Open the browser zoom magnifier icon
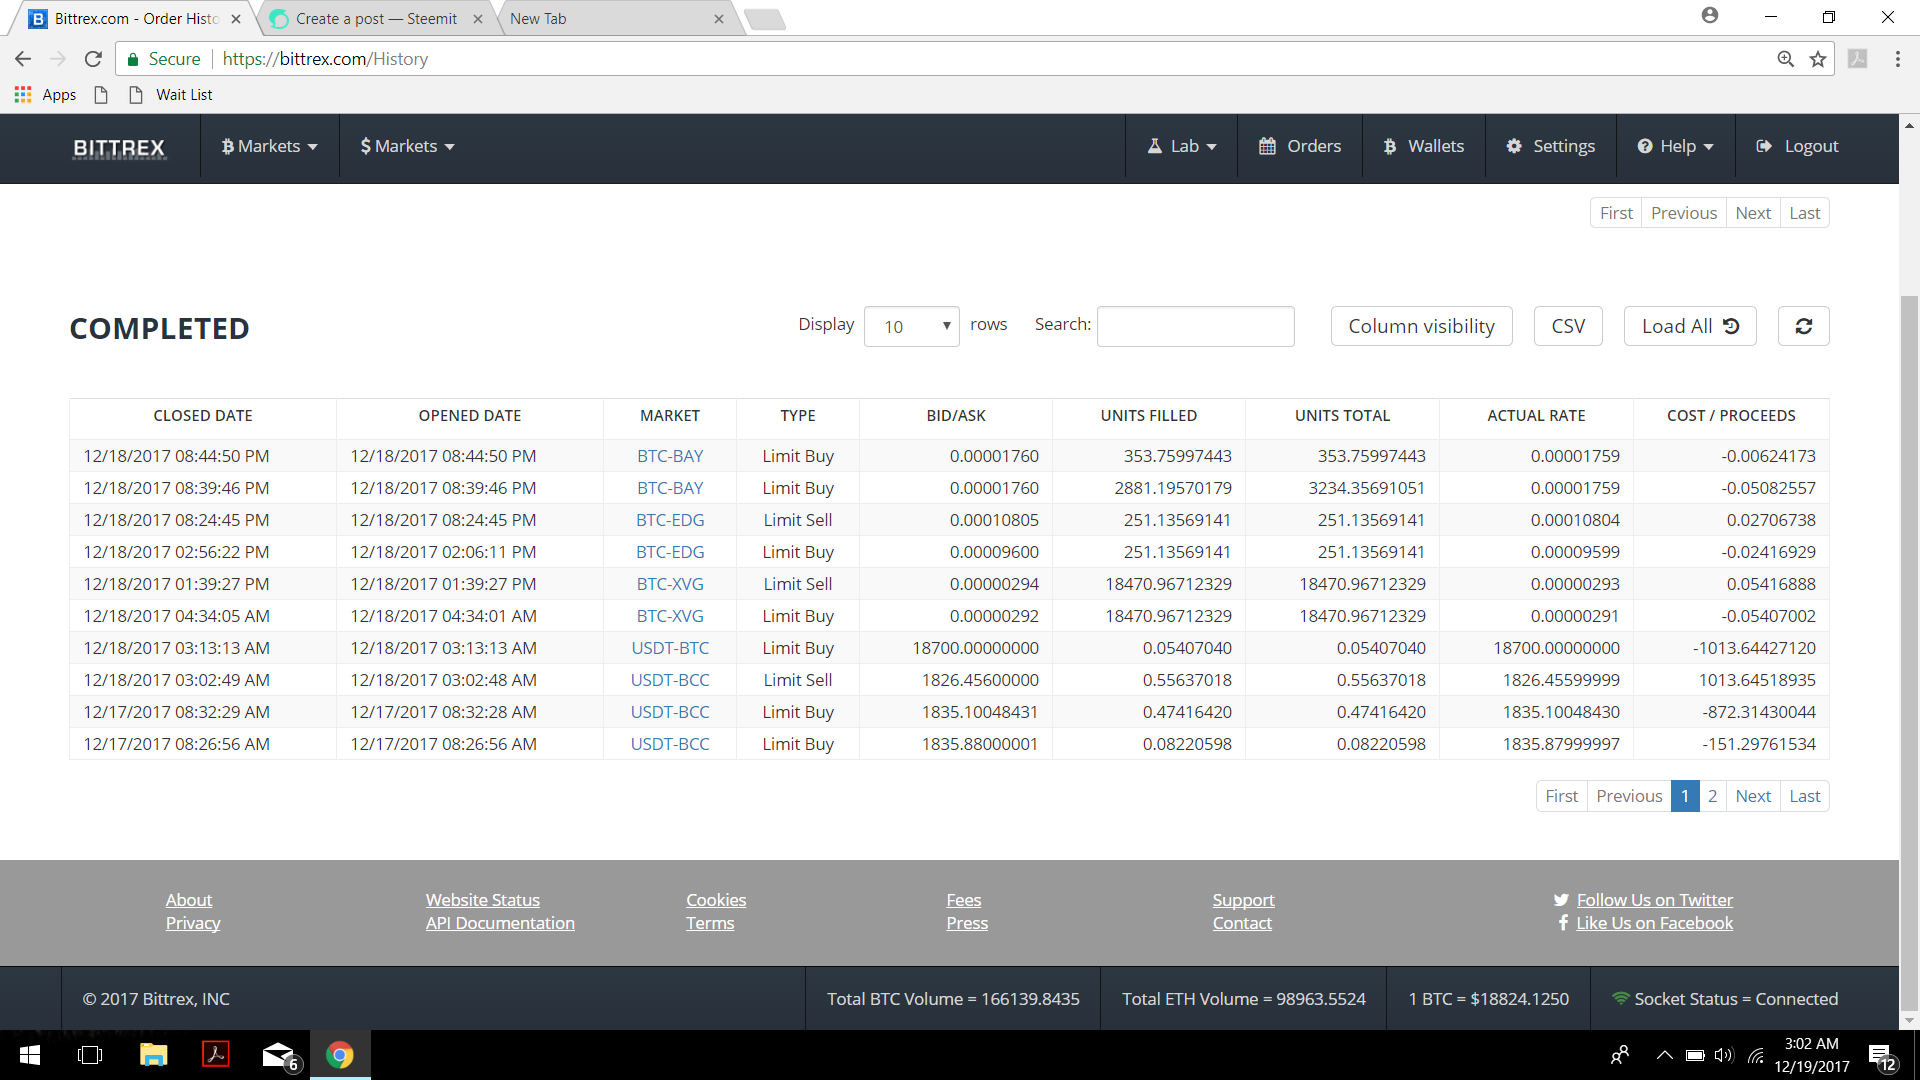1920x1080 pixels. pos(1786,59)
